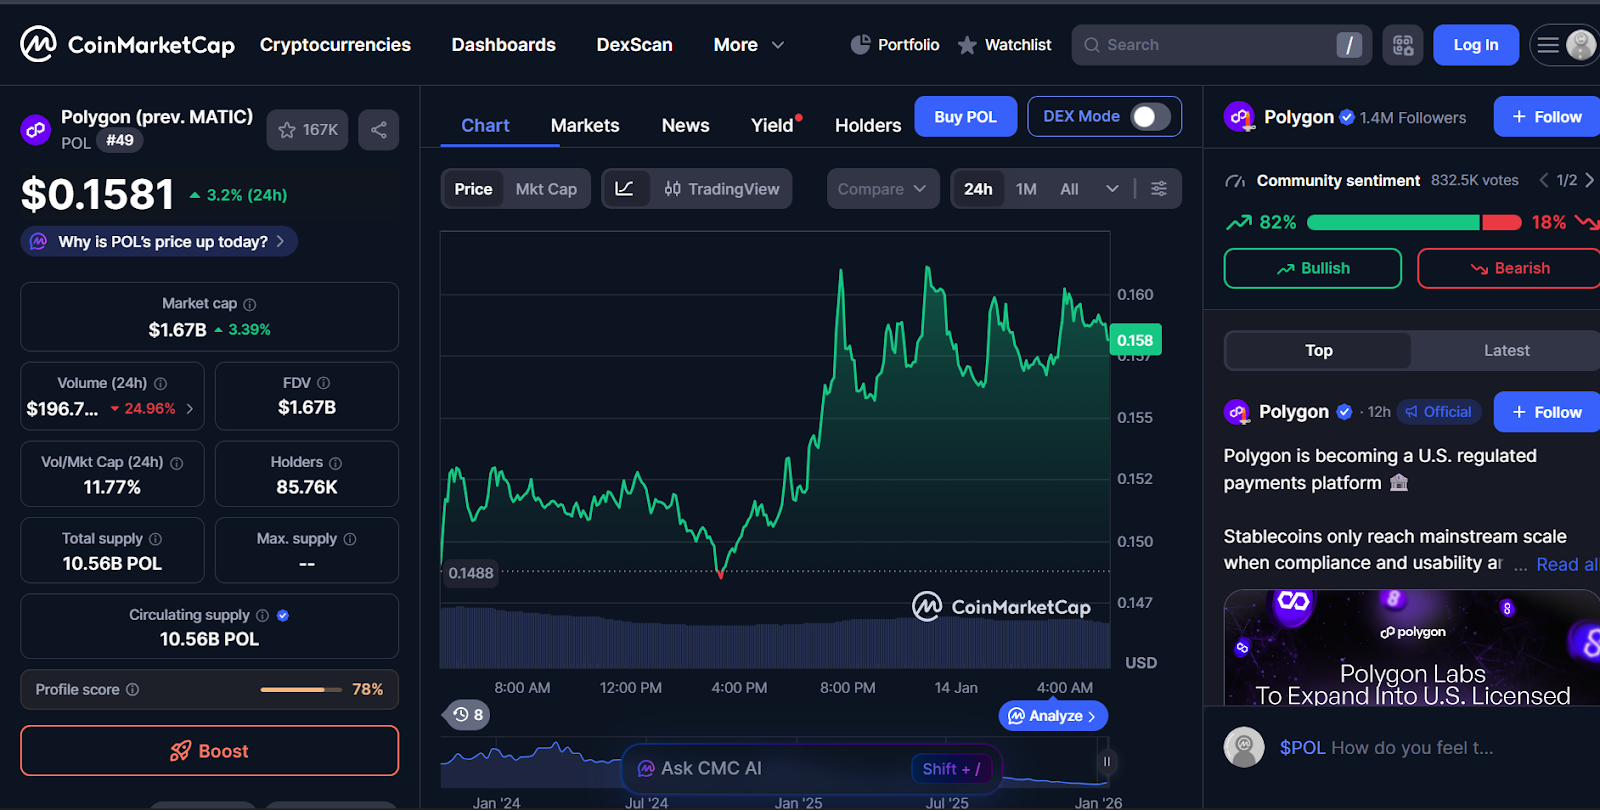Open the More menu in navigation
This screenshot has width=1600, height=810.
tap(748, 45)
